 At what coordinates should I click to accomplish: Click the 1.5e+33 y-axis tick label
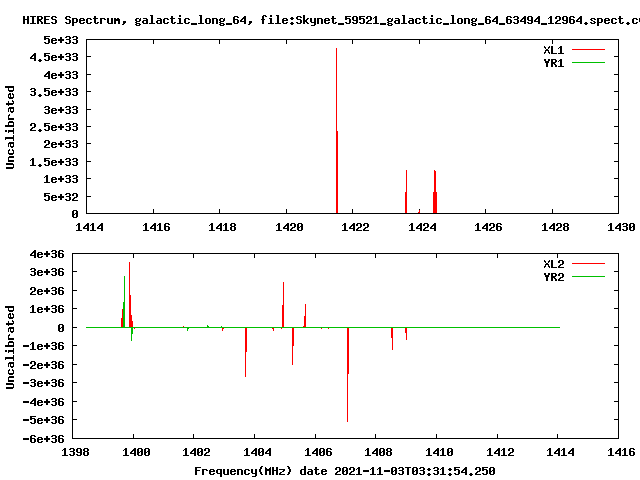(54, 162)
